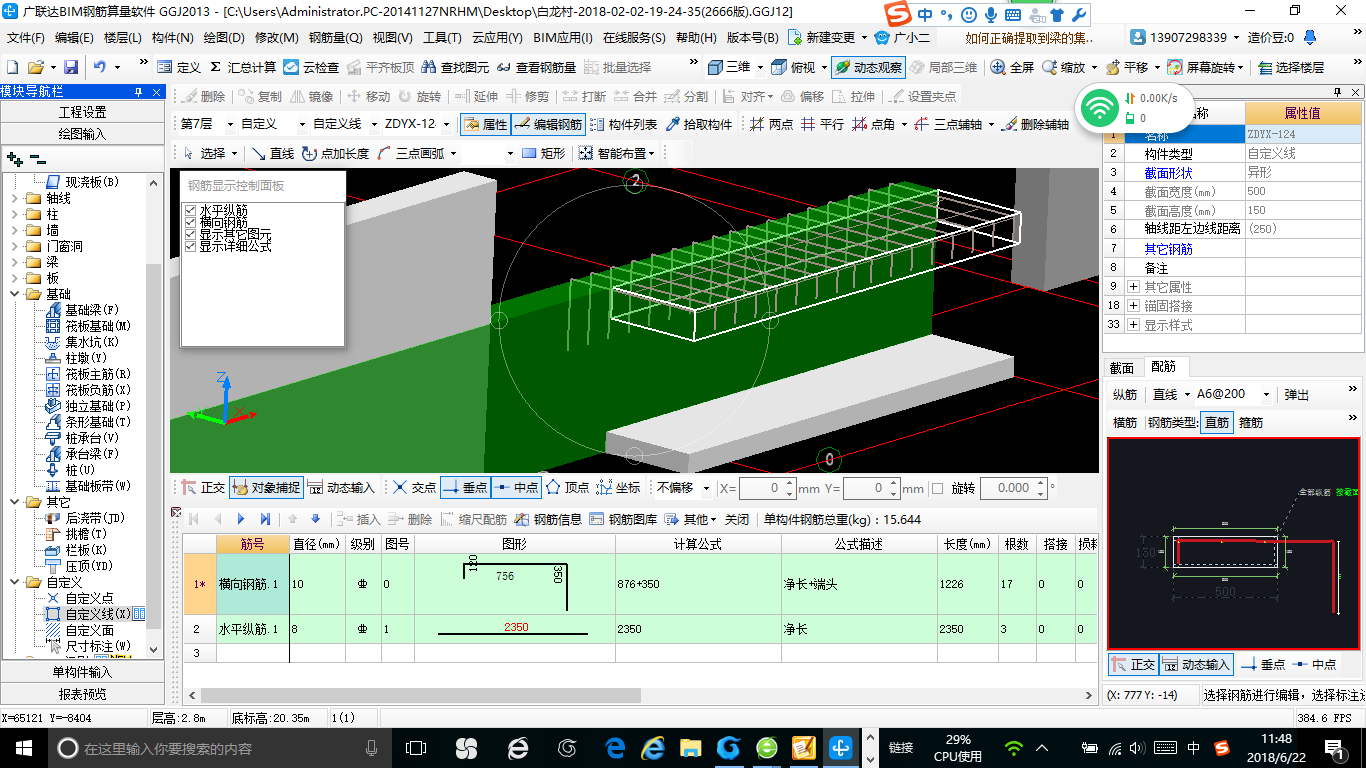Open 钢筋图库 rebar library
The image size is (1366, 768).
[x=623, y=519]
